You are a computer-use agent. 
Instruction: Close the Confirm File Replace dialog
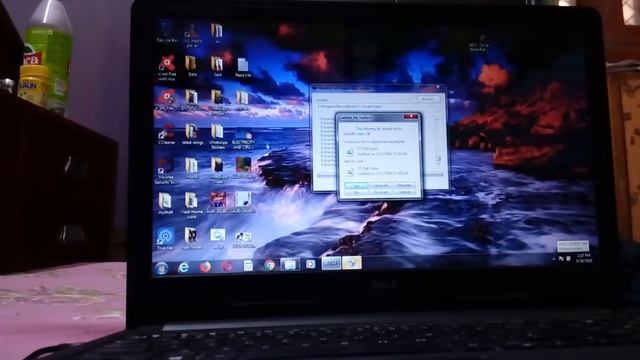click(411, 117)
